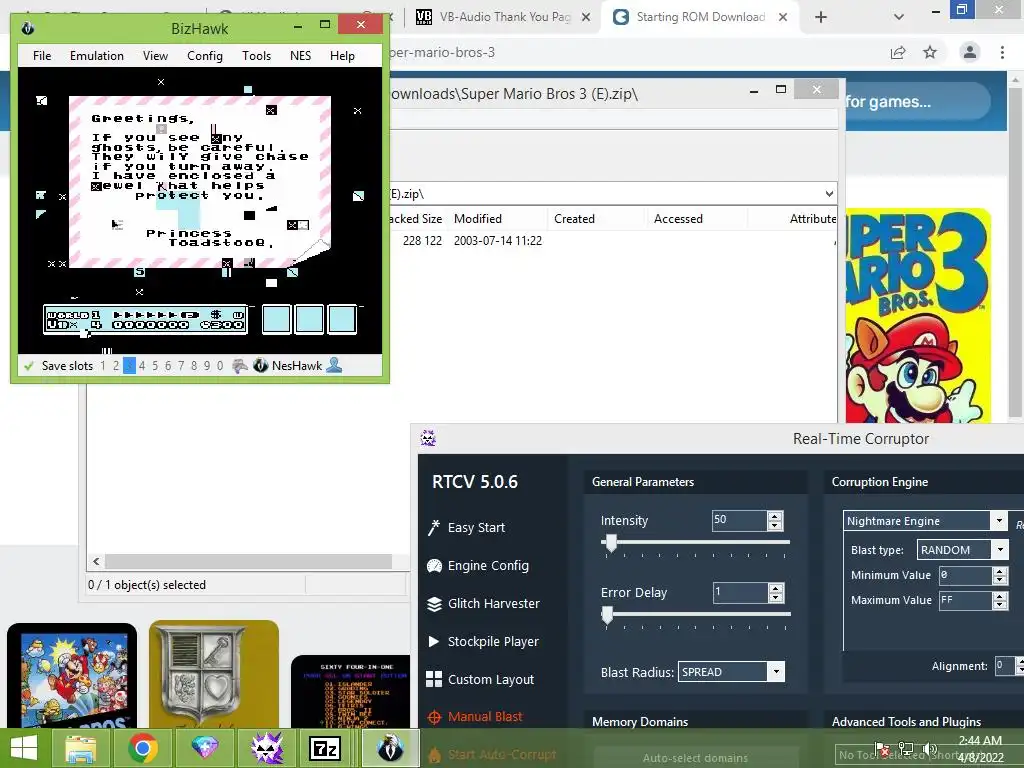This screenshot has height=768, width=1024.
Task: Close the Starting ROM Download tab
Action: (x=782, y=18)
